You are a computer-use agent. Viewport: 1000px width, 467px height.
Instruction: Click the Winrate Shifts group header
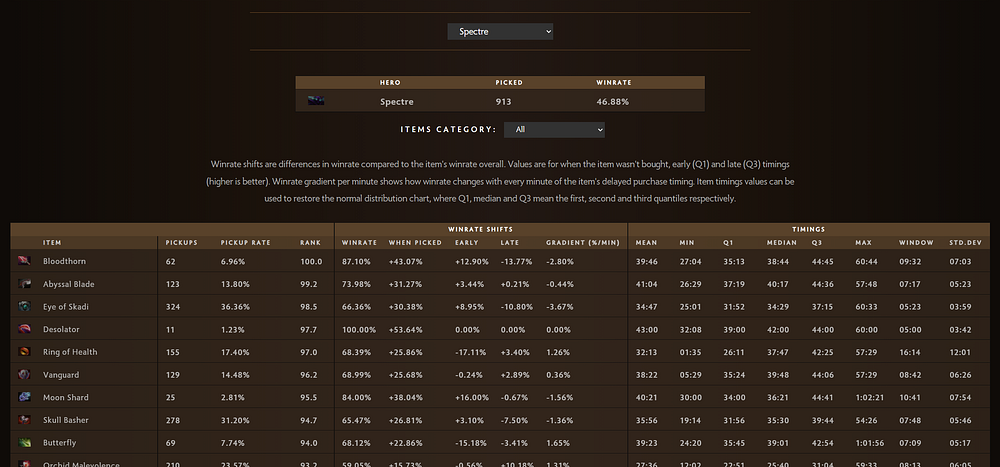pyautogui.click(x=480, y=229)
